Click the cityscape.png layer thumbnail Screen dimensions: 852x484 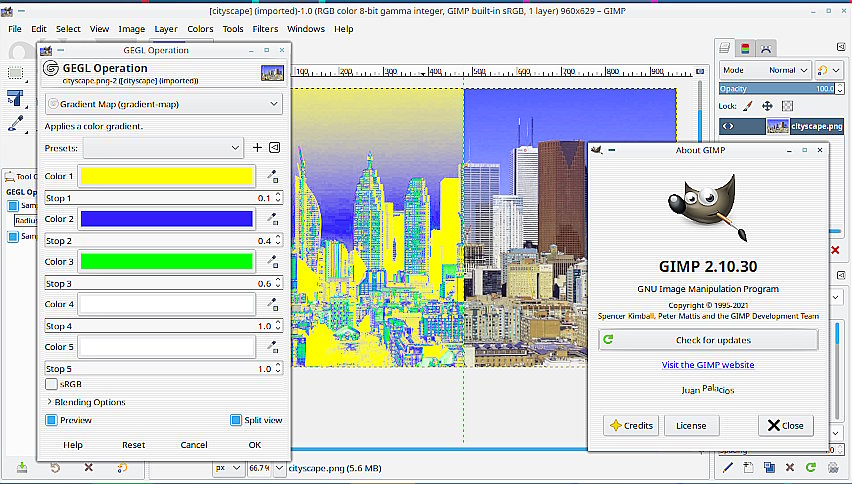[x=778, y=126]
